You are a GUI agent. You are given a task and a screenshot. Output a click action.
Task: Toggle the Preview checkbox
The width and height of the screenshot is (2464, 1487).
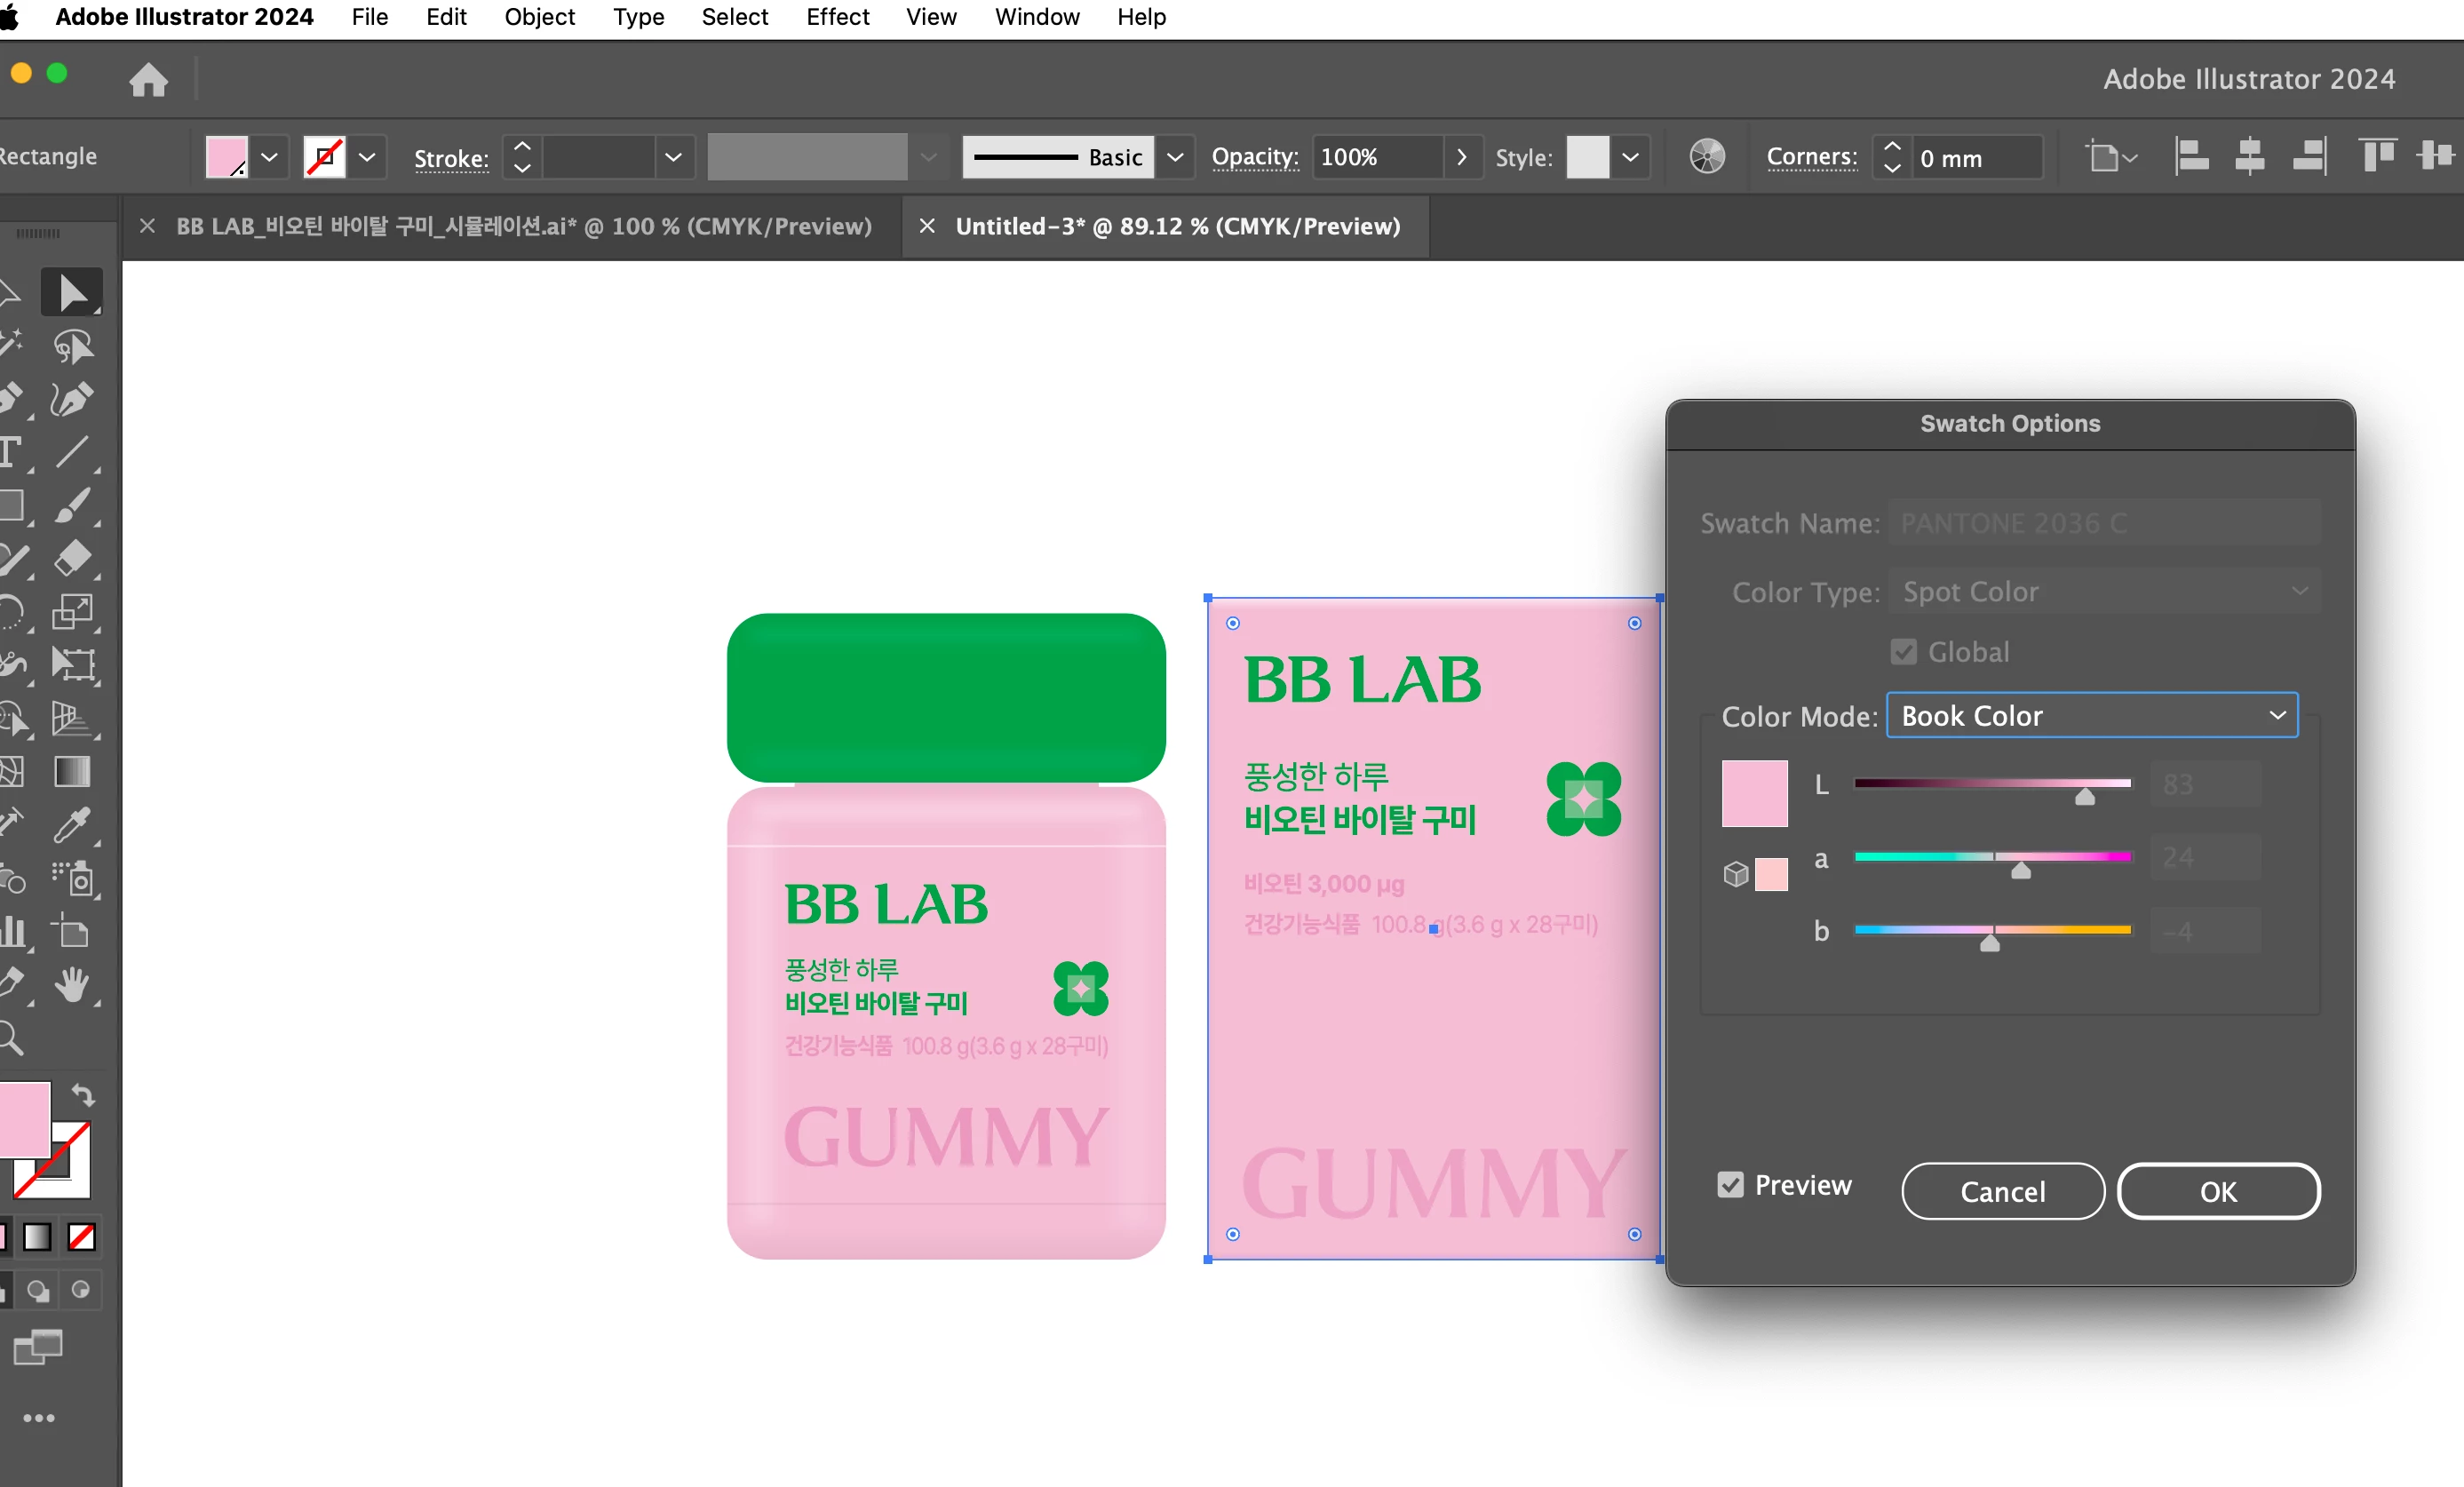pos(1730,1185)
